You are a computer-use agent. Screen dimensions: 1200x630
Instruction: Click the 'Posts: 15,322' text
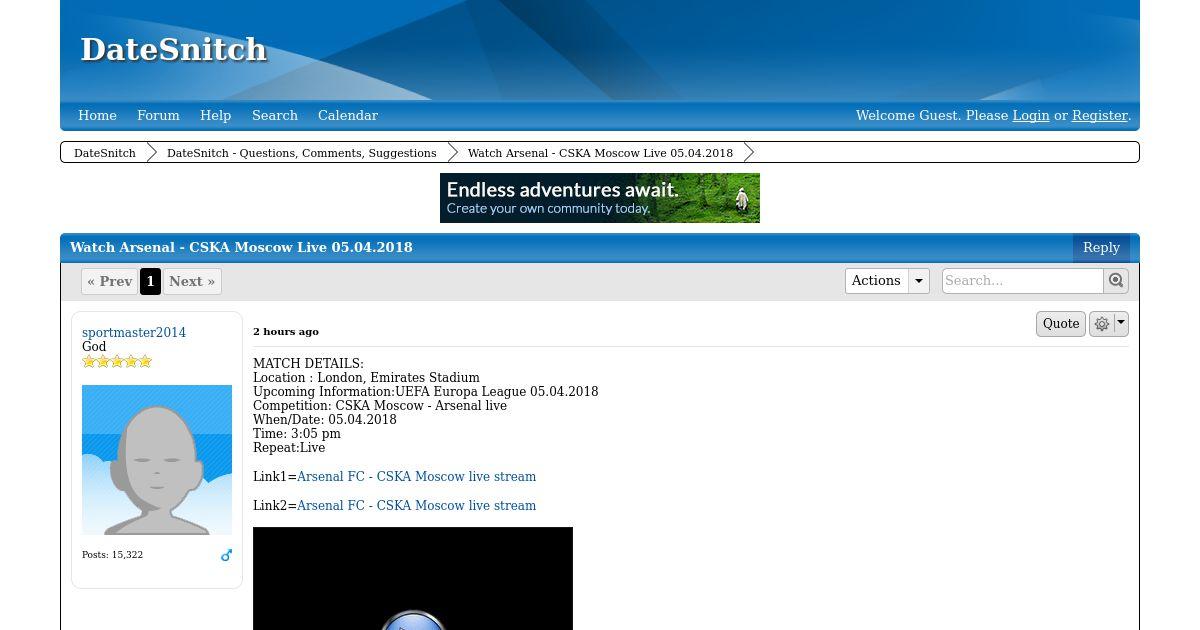[112, 555]
